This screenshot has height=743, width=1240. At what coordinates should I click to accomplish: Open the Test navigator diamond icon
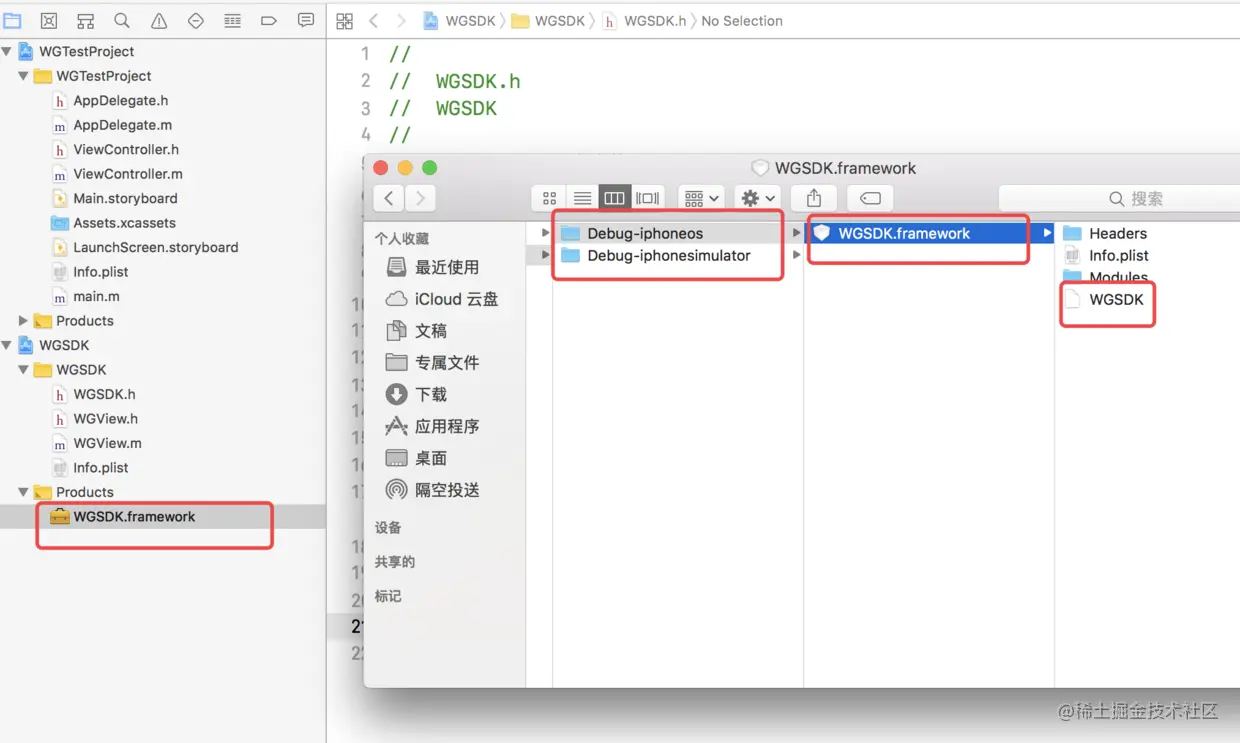(196, 20)
